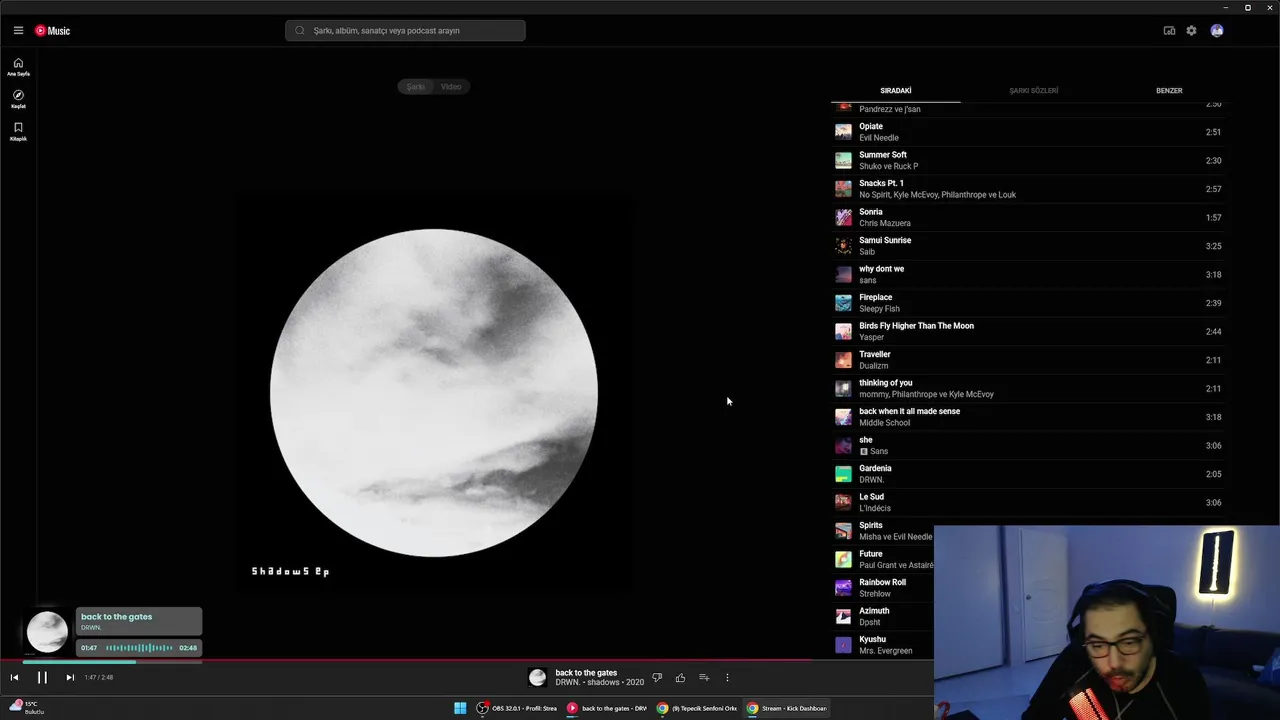Like back to the gates
The image size is (1280, 720).
pyautogui.click(x=680, y=677)
